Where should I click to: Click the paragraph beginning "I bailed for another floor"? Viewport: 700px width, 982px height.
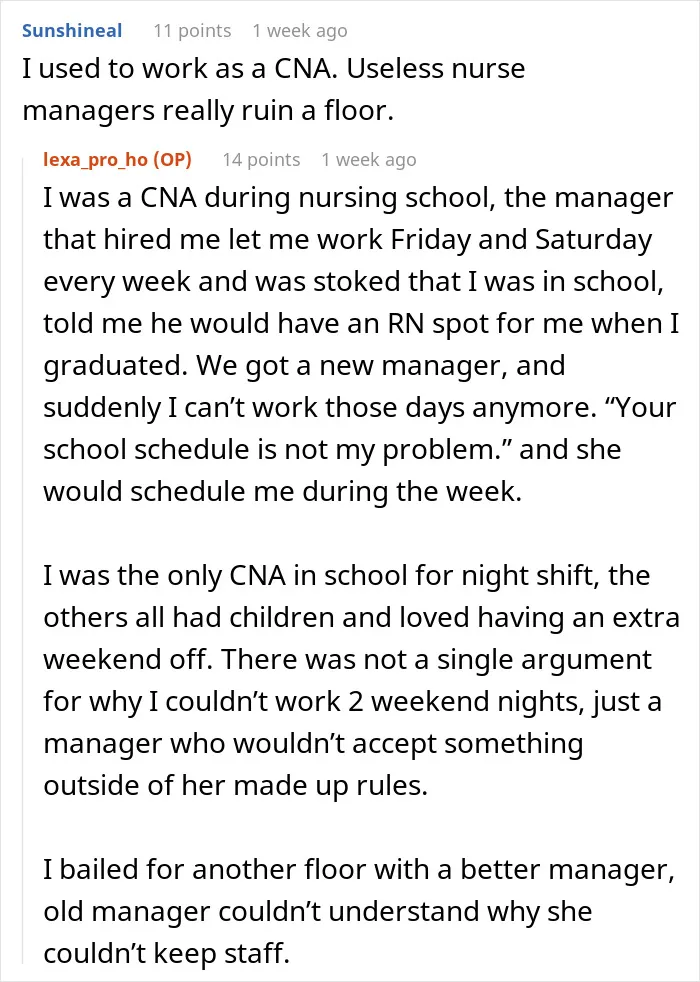pos(359,911)
